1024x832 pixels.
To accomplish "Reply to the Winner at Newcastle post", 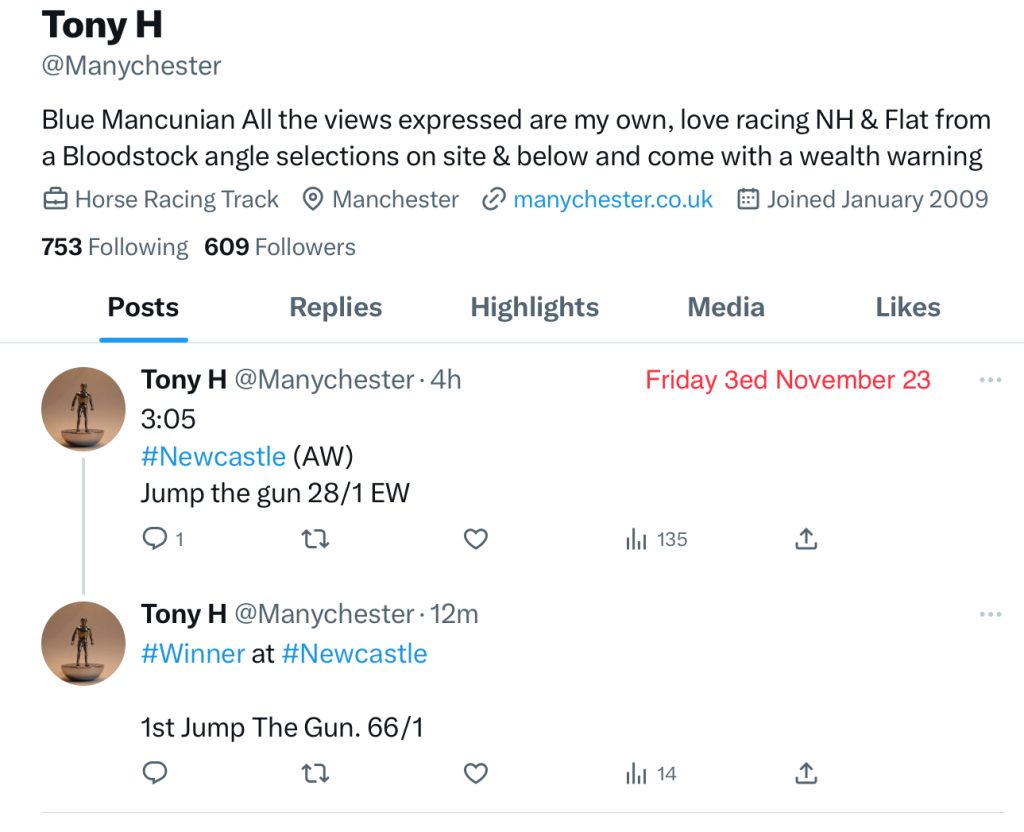I will (x=155, y=773).
